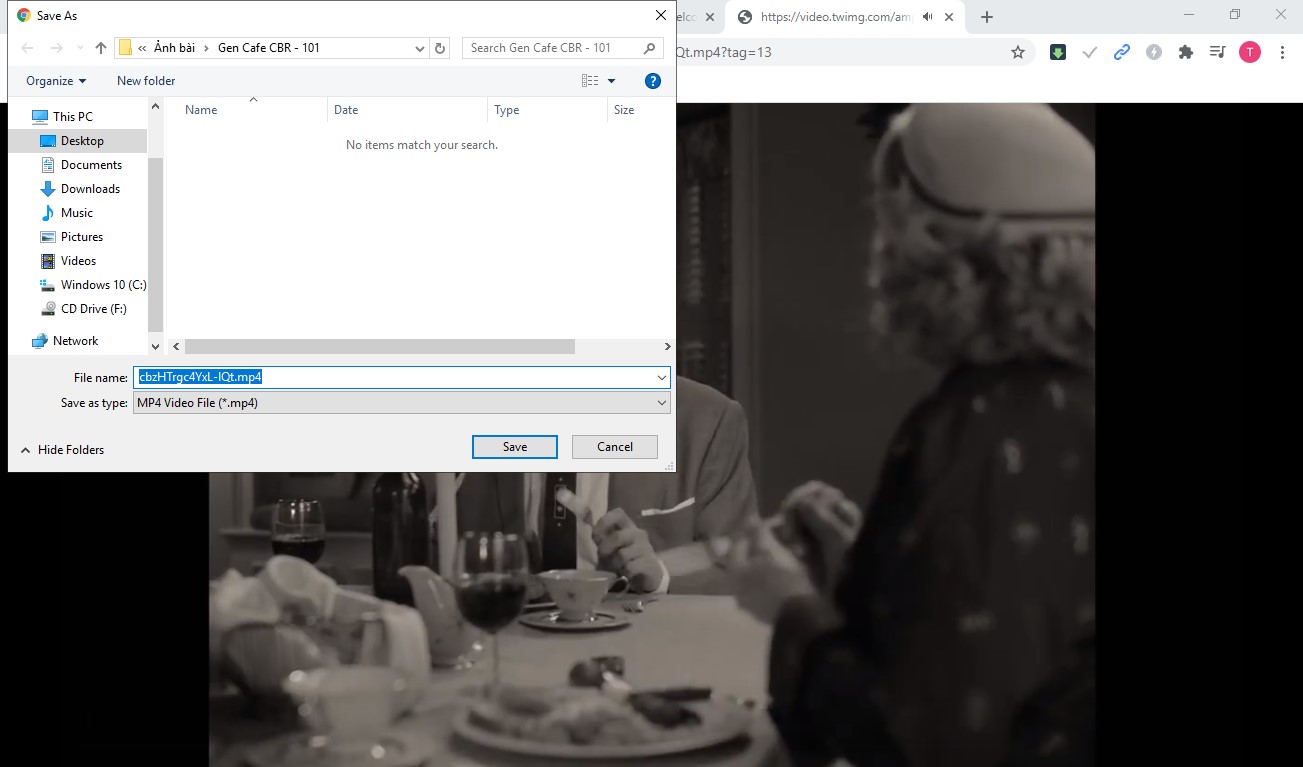Select the Downloads folder in the sidebar
The image size is (1303, 767).
point(90,188)
